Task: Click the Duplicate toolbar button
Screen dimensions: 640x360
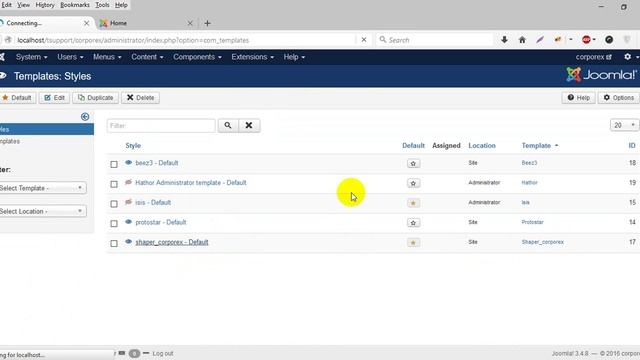Action: pos(96,98)
